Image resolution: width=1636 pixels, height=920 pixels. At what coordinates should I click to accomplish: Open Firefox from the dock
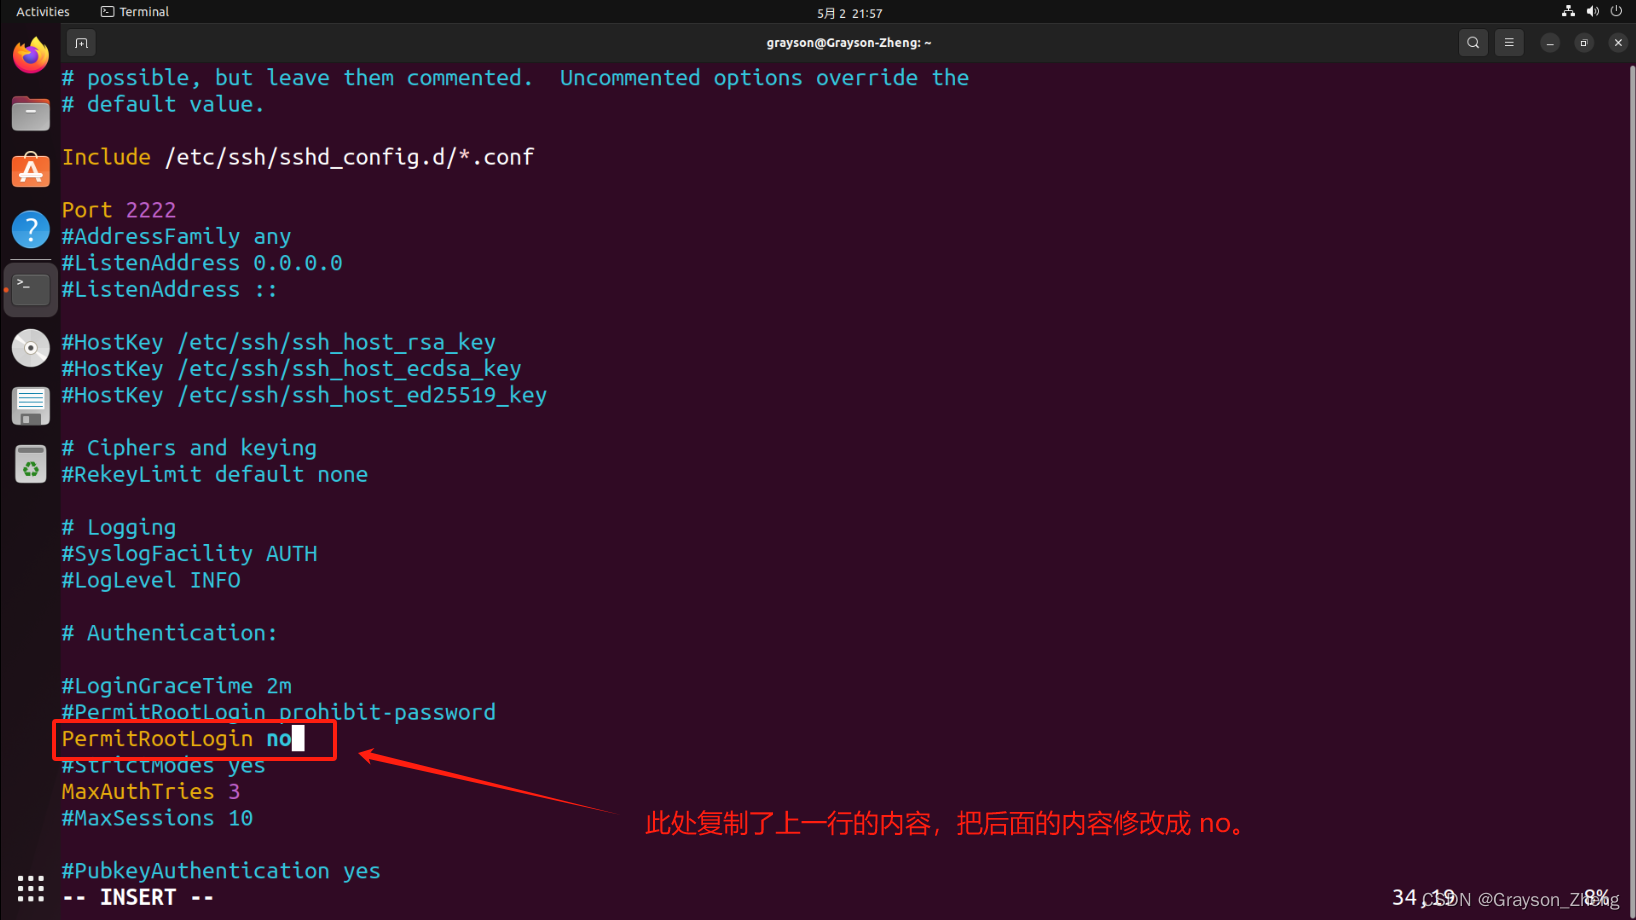(x=31, y=55)
